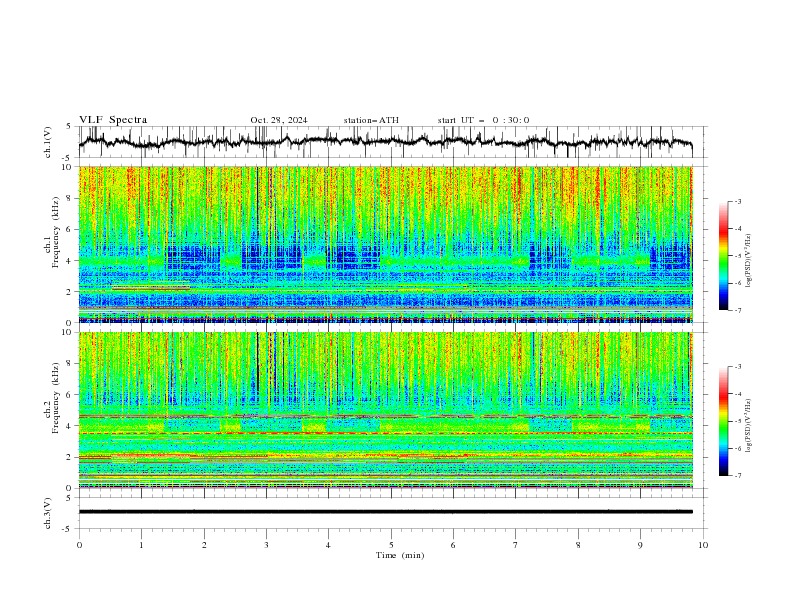
Task: Click the "VLF Spectra" plot title
Action: [x=113, y=120]
